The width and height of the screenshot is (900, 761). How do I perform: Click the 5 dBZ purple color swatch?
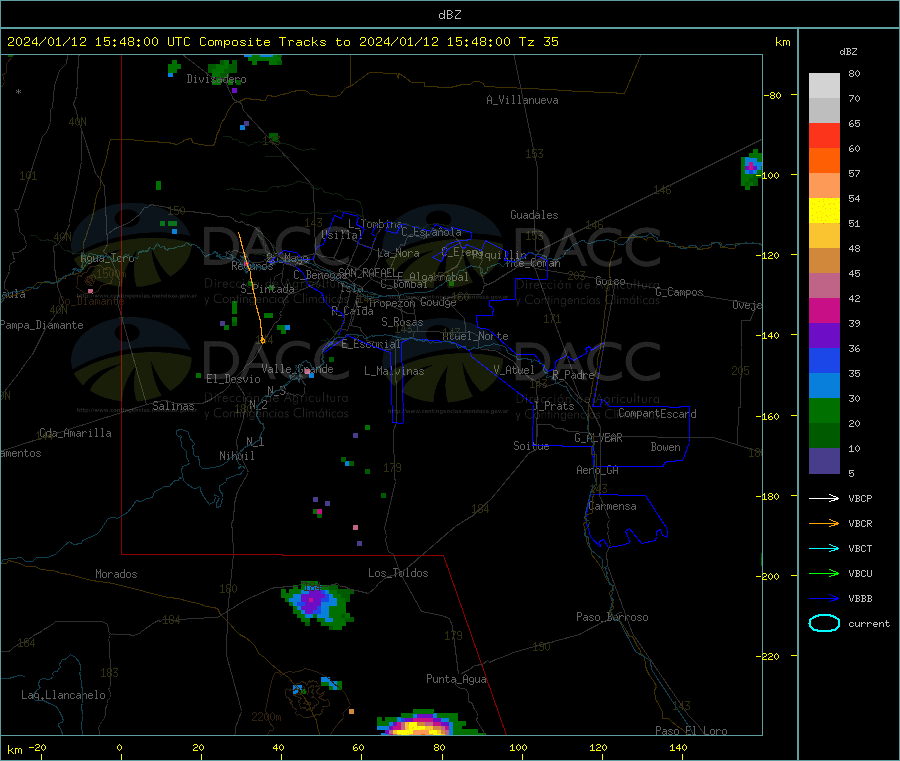coord(824,461)
